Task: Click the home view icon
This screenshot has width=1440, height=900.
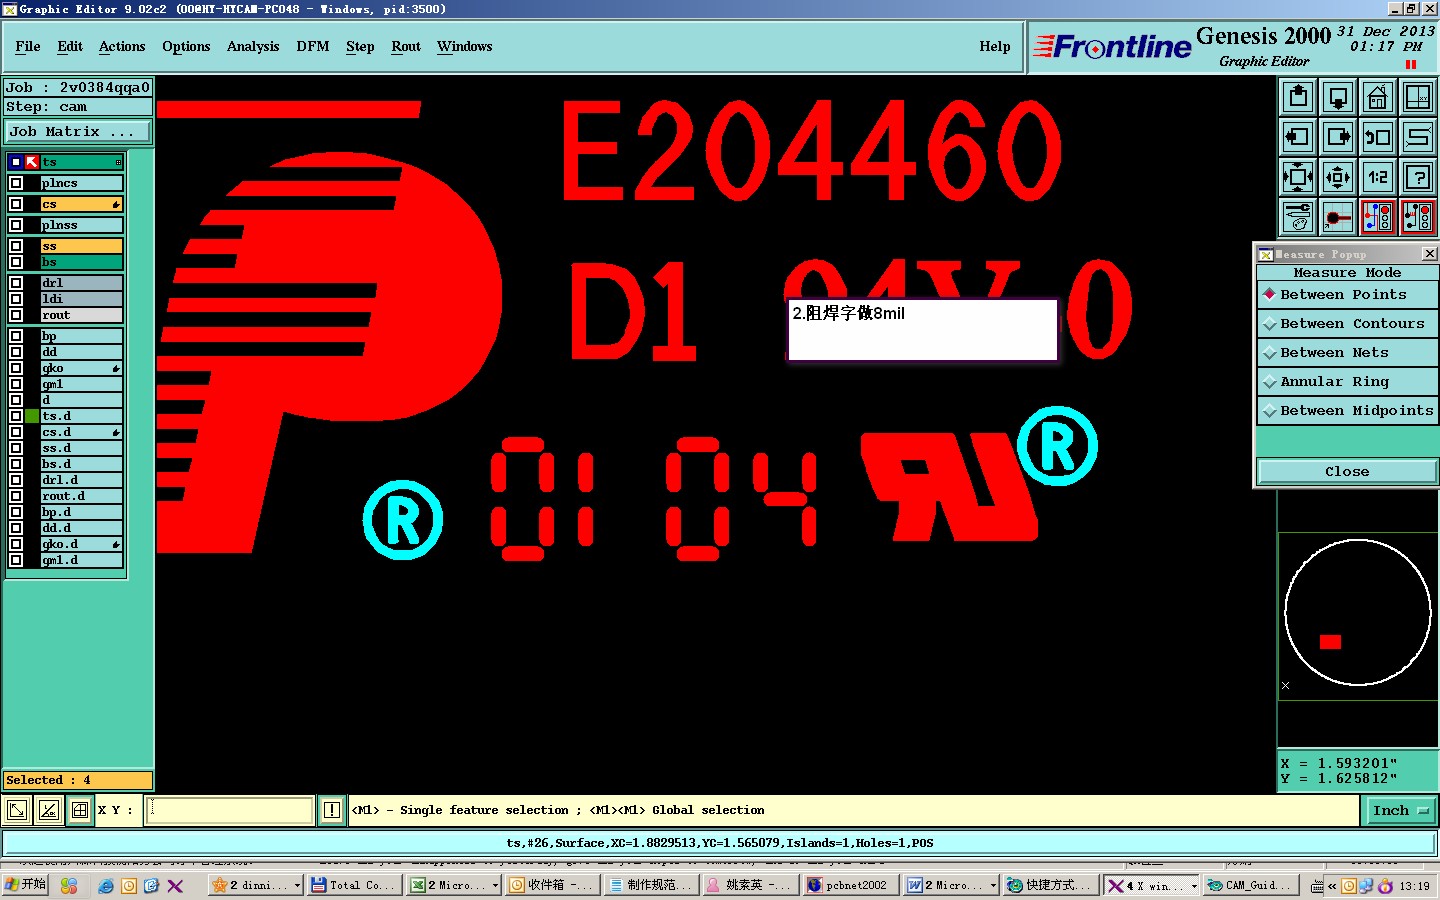Action: 1378,97
